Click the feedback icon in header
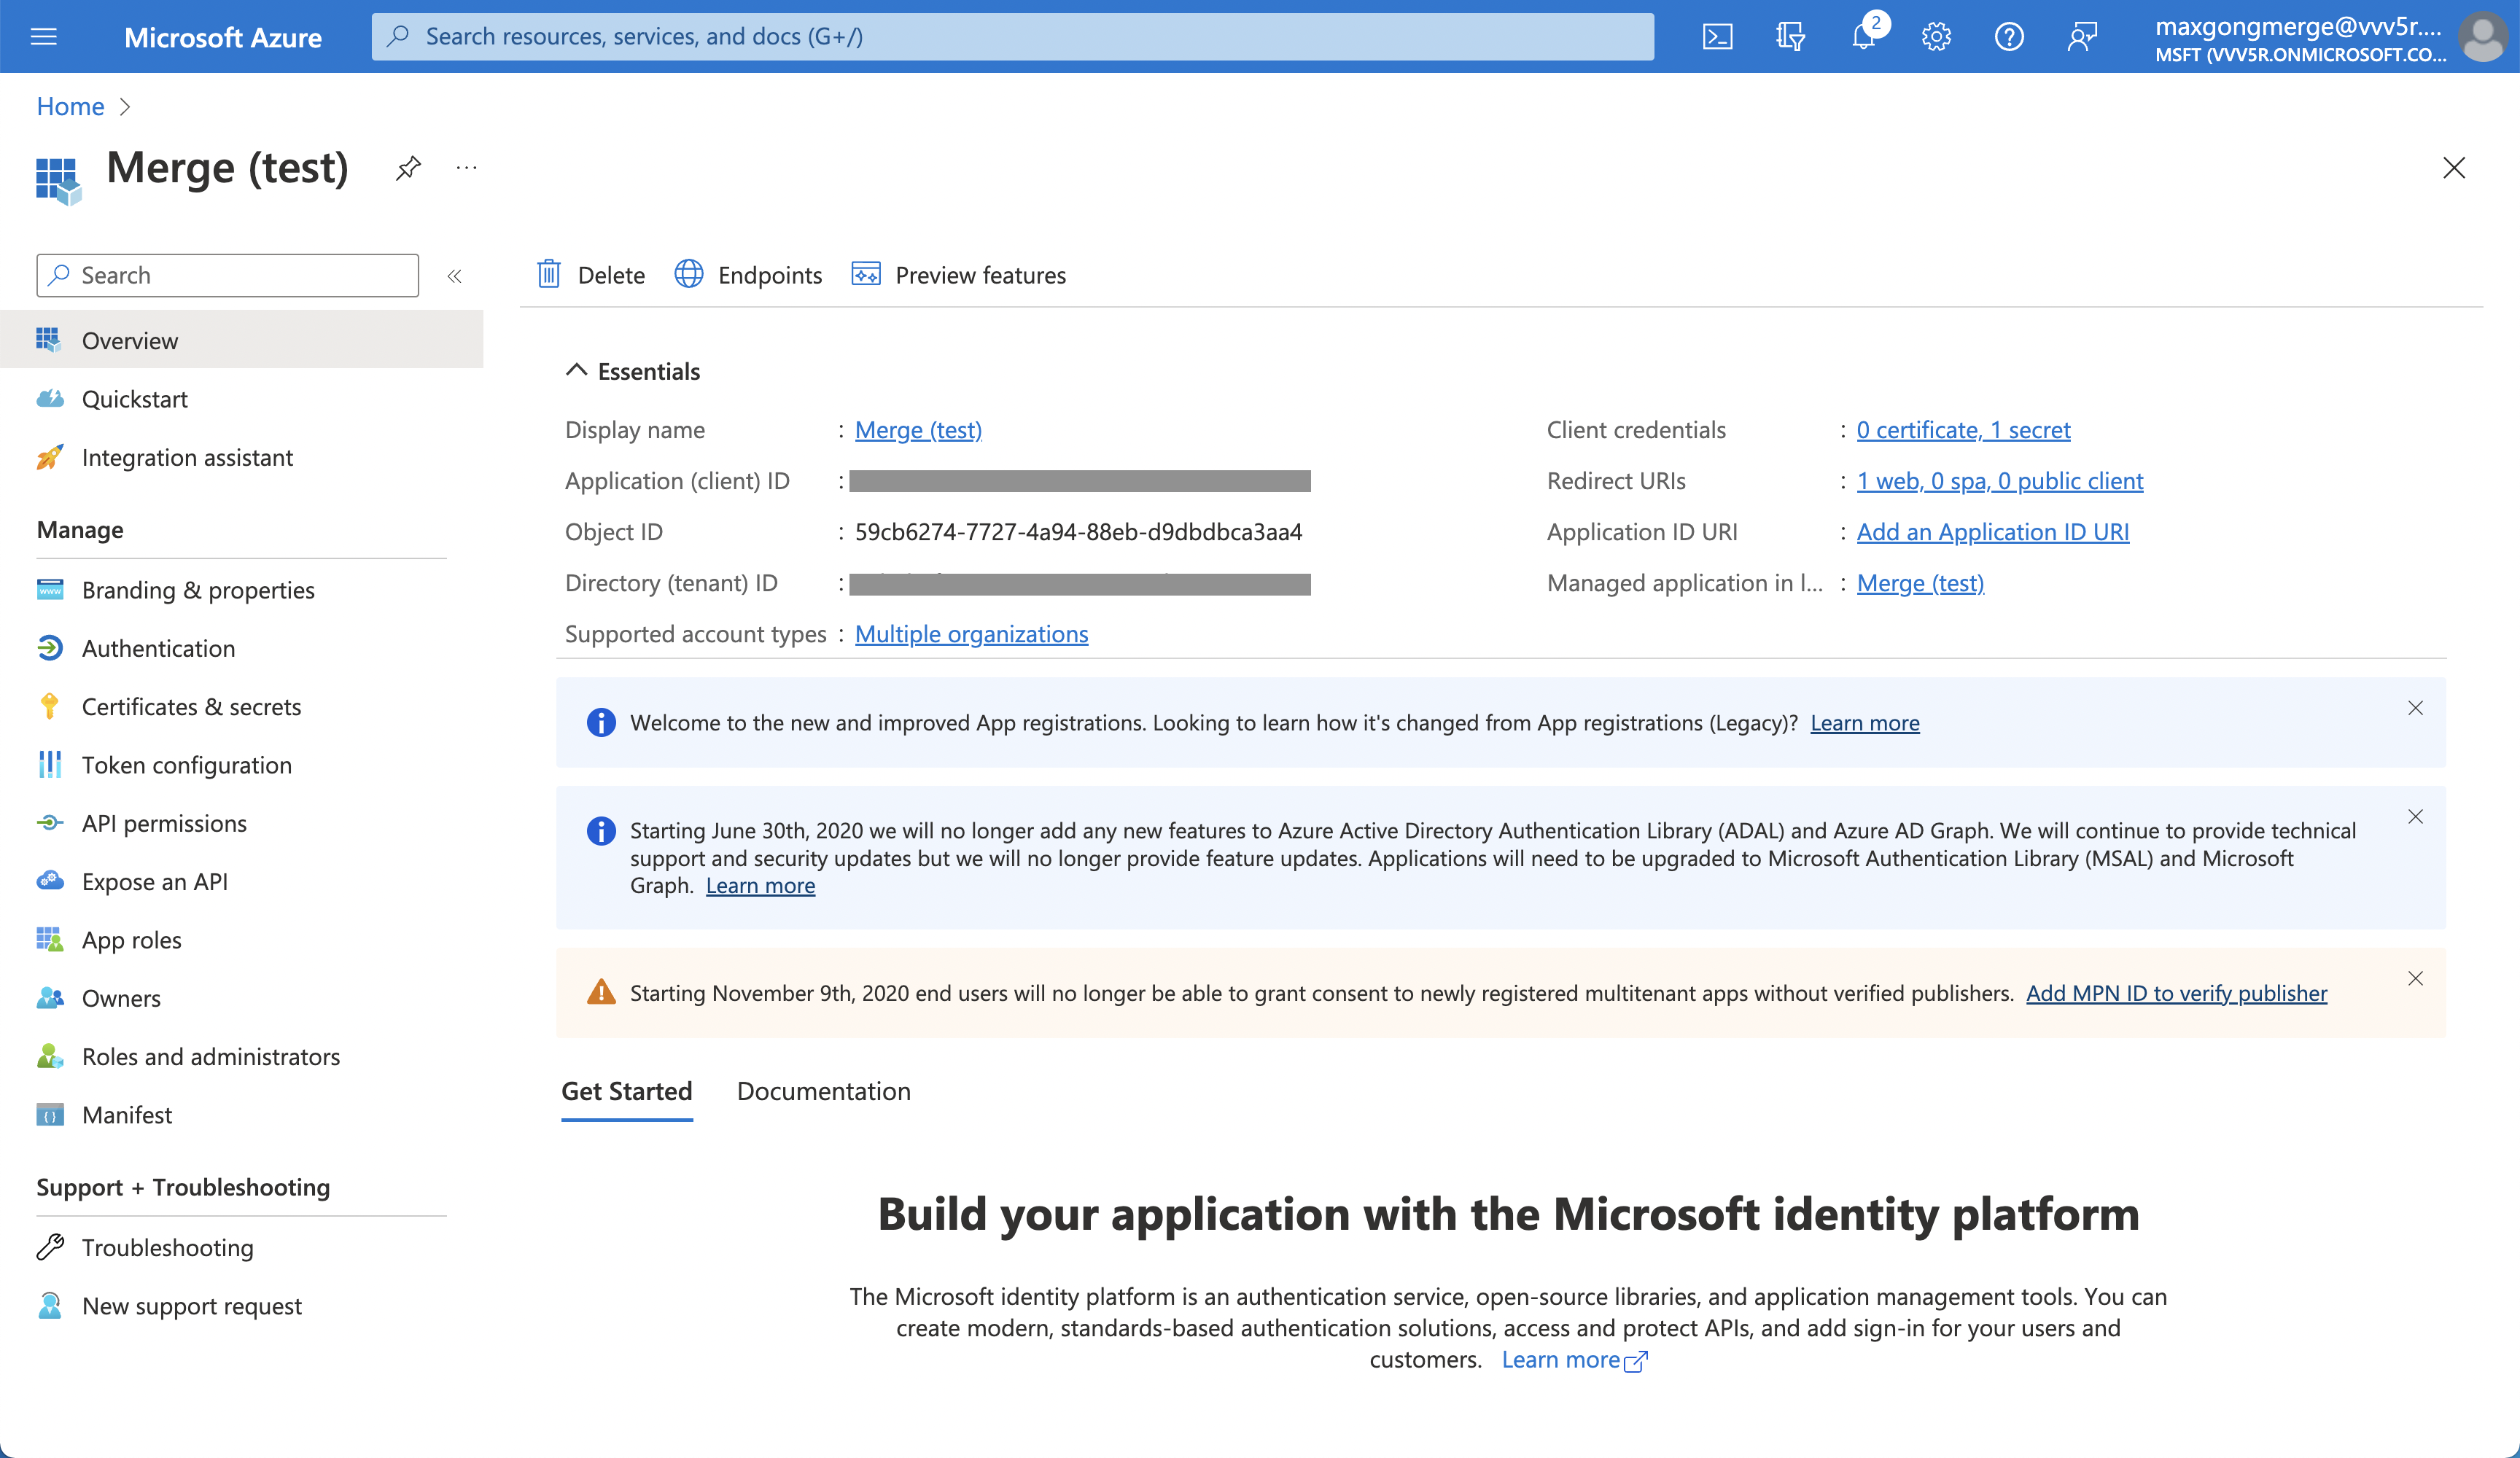 [2082, 37]
